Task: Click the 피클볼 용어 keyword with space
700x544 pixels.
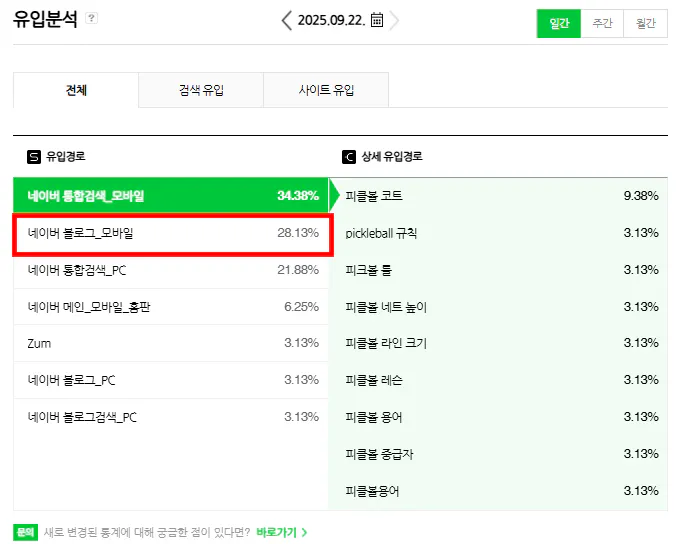Action: 374,417
